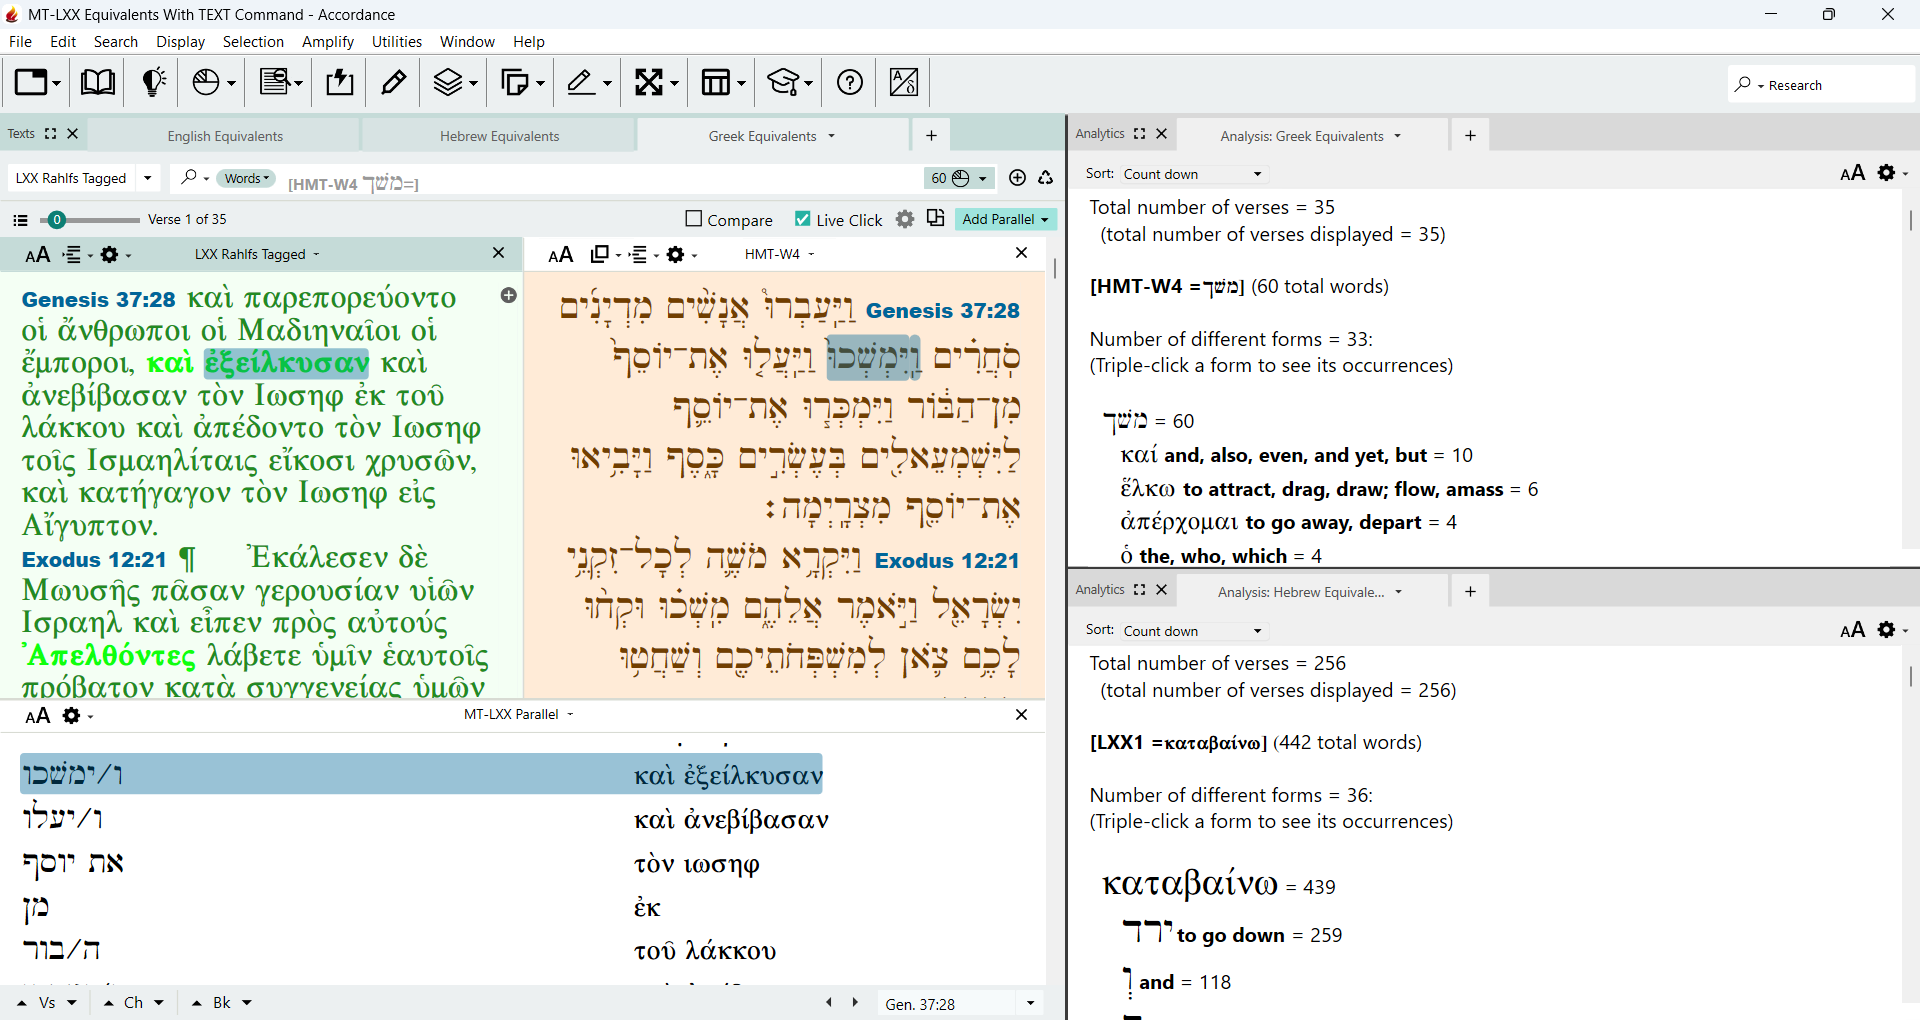Open the Amplify menu
Screen dimensions: 1920x1020
(x=327, y=41)
